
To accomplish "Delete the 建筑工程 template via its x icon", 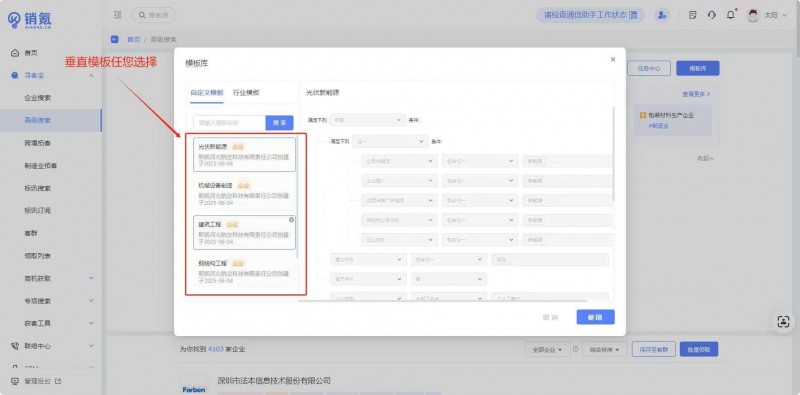I will coord(291,219).
